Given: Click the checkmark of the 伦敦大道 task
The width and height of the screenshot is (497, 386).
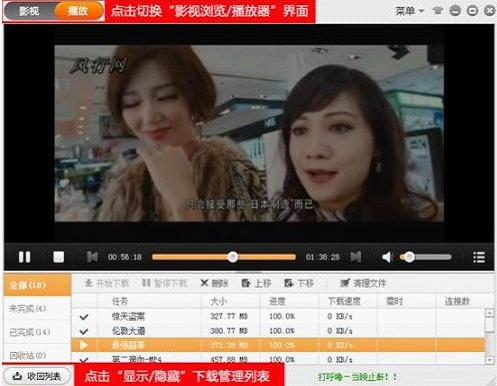Looking at the screenshot, I should [84, 331].
